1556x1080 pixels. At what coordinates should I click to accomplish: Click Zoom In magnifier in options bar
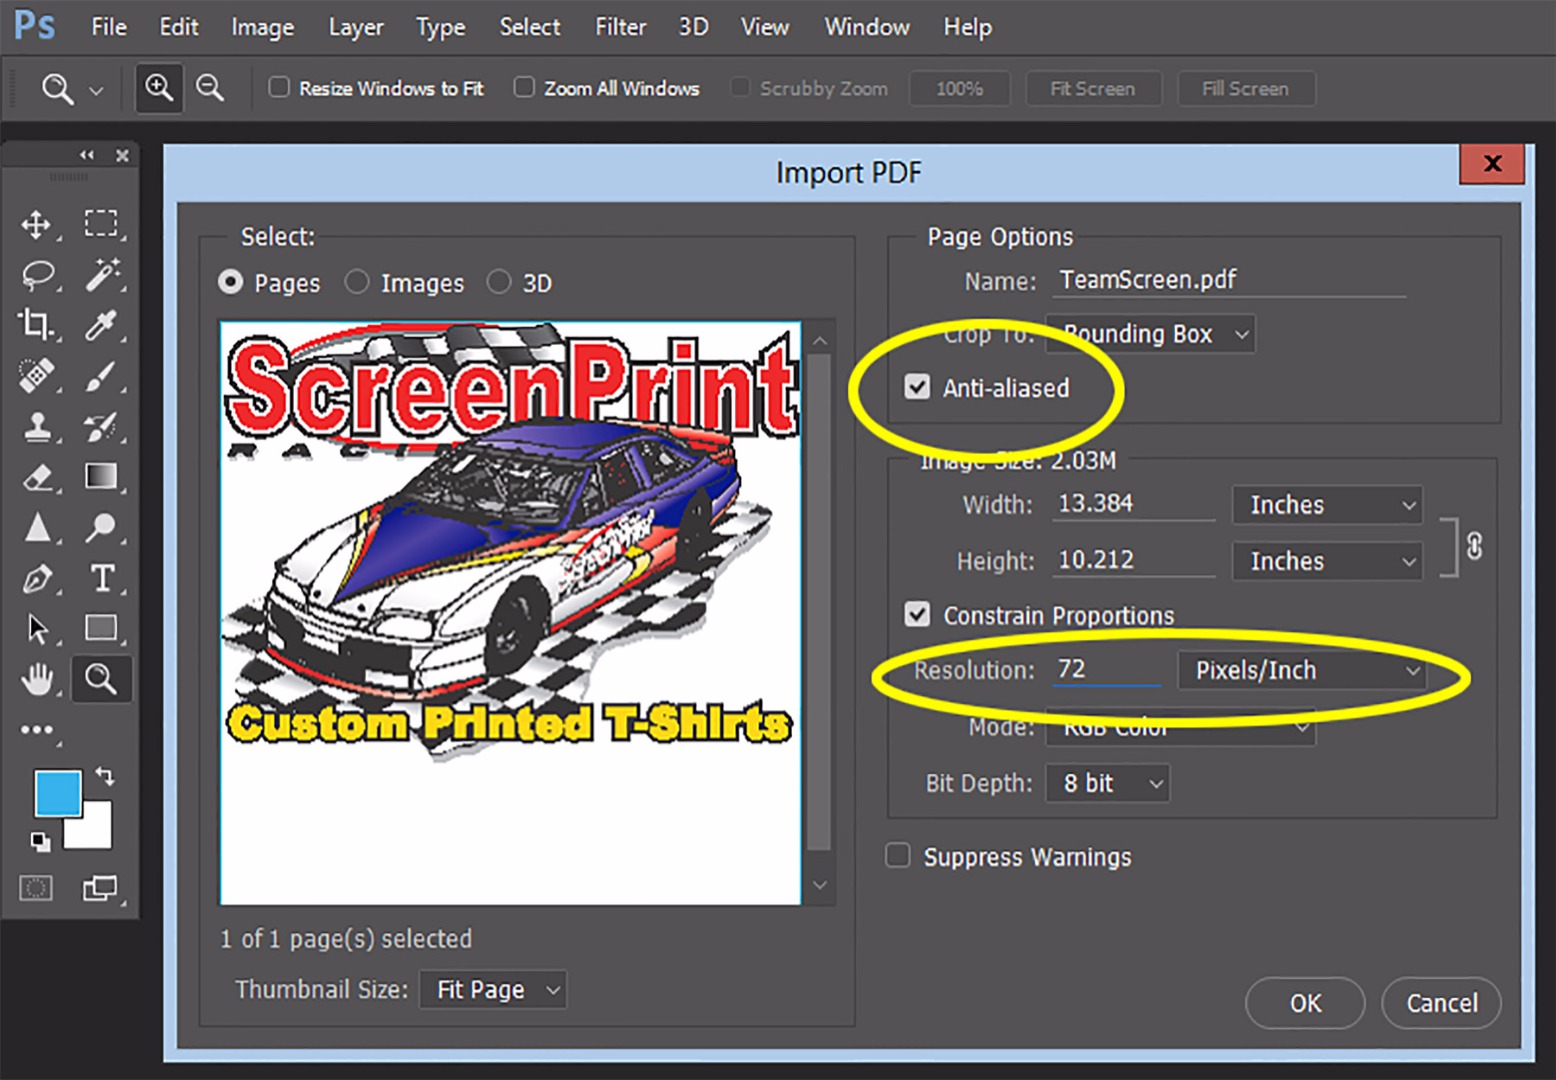159,88
